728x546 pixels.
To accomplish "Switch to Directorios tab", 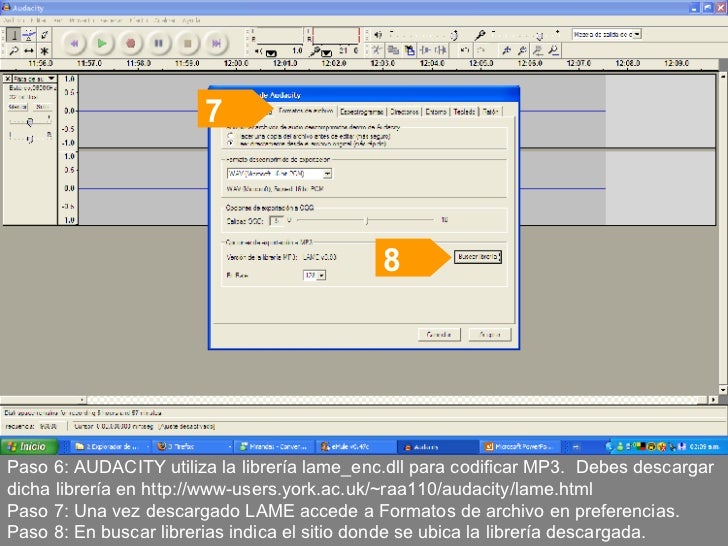I will 404,111.
